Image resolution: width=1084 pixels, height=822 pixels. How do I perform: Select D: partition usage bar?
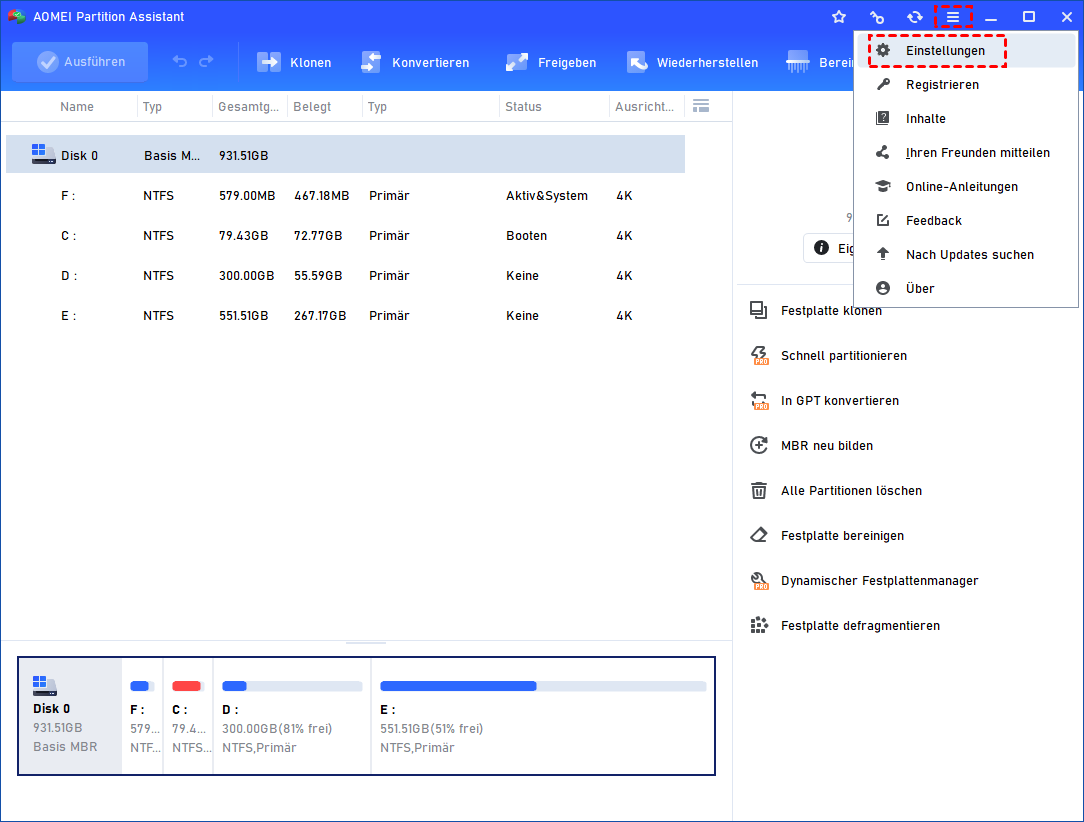[x=292, y=686]
